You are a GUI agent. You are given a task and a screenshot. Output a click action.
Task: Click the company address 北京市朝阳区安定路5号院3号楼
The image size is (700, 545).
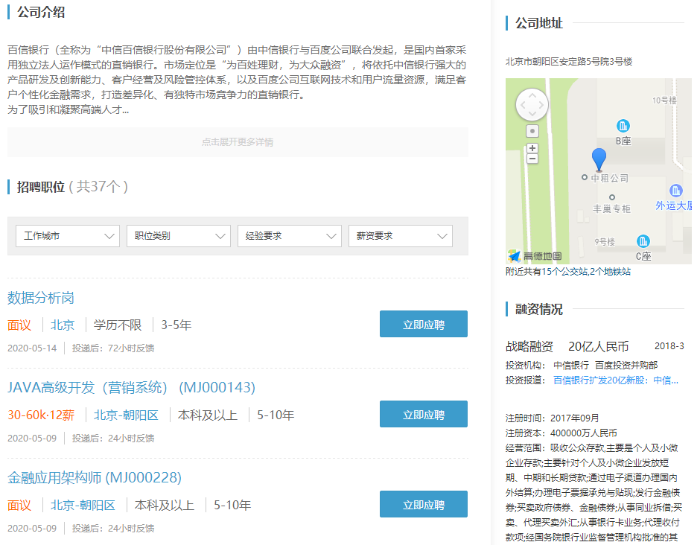pyautogui.click(x=569, y=62)
